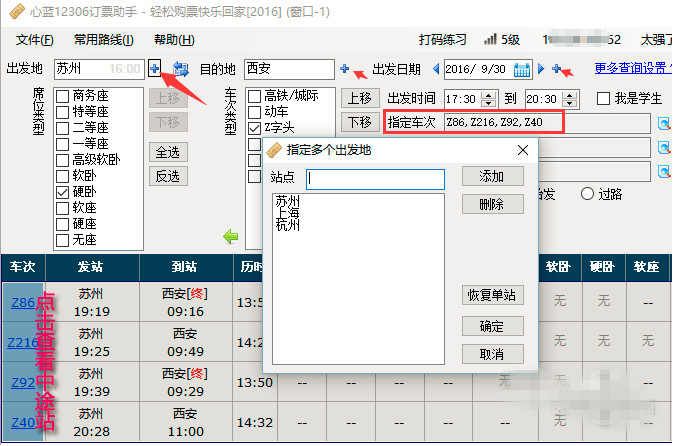Select 杭州 in the station list

point(288,225)
